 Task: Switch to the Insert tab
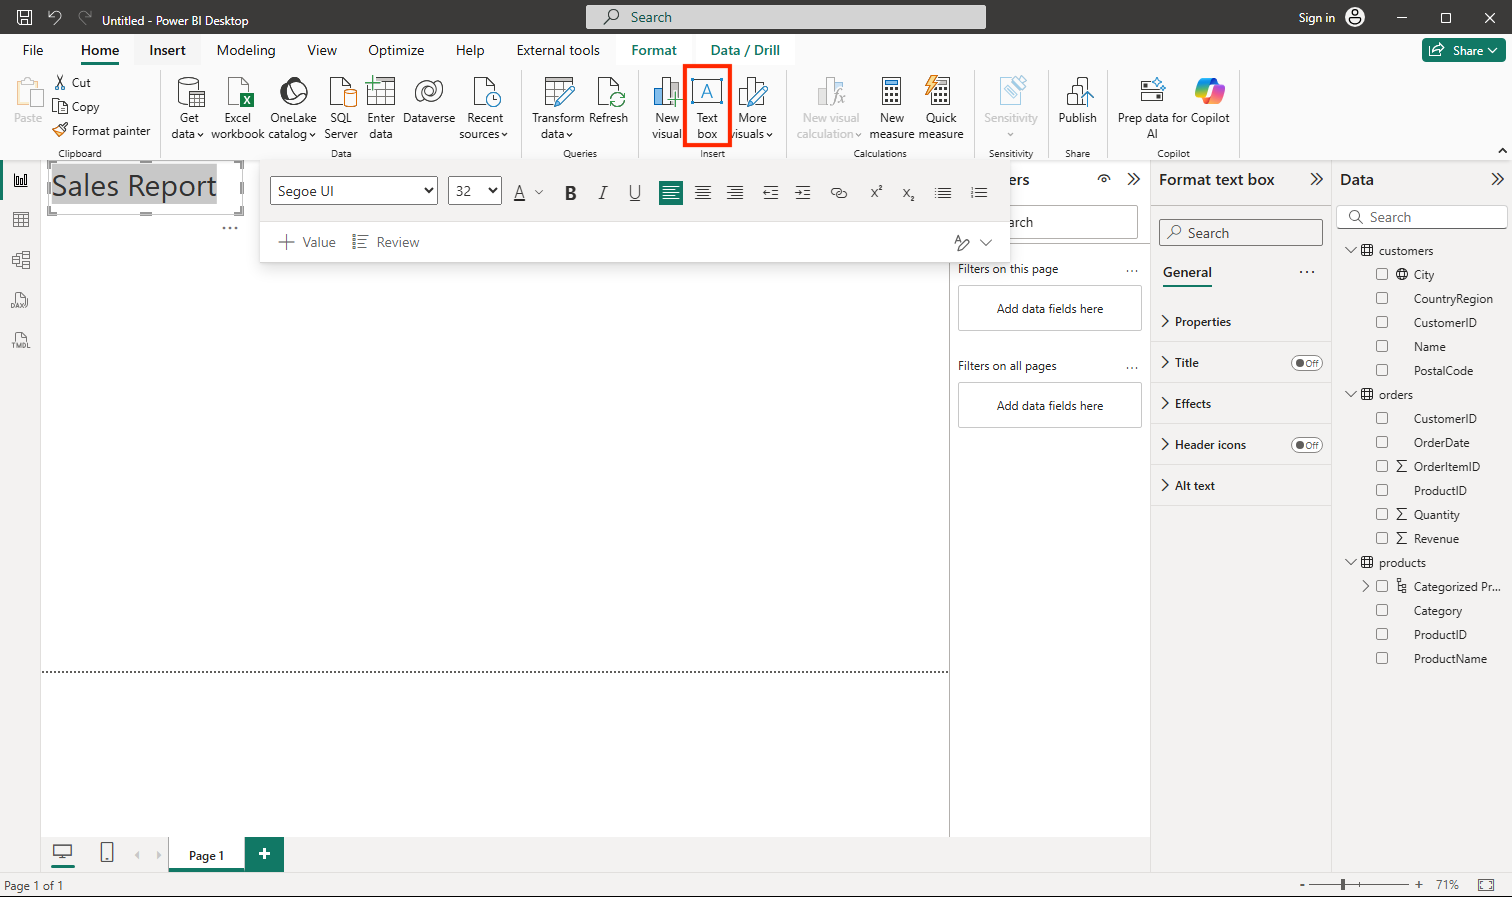(x=168, y=50)
